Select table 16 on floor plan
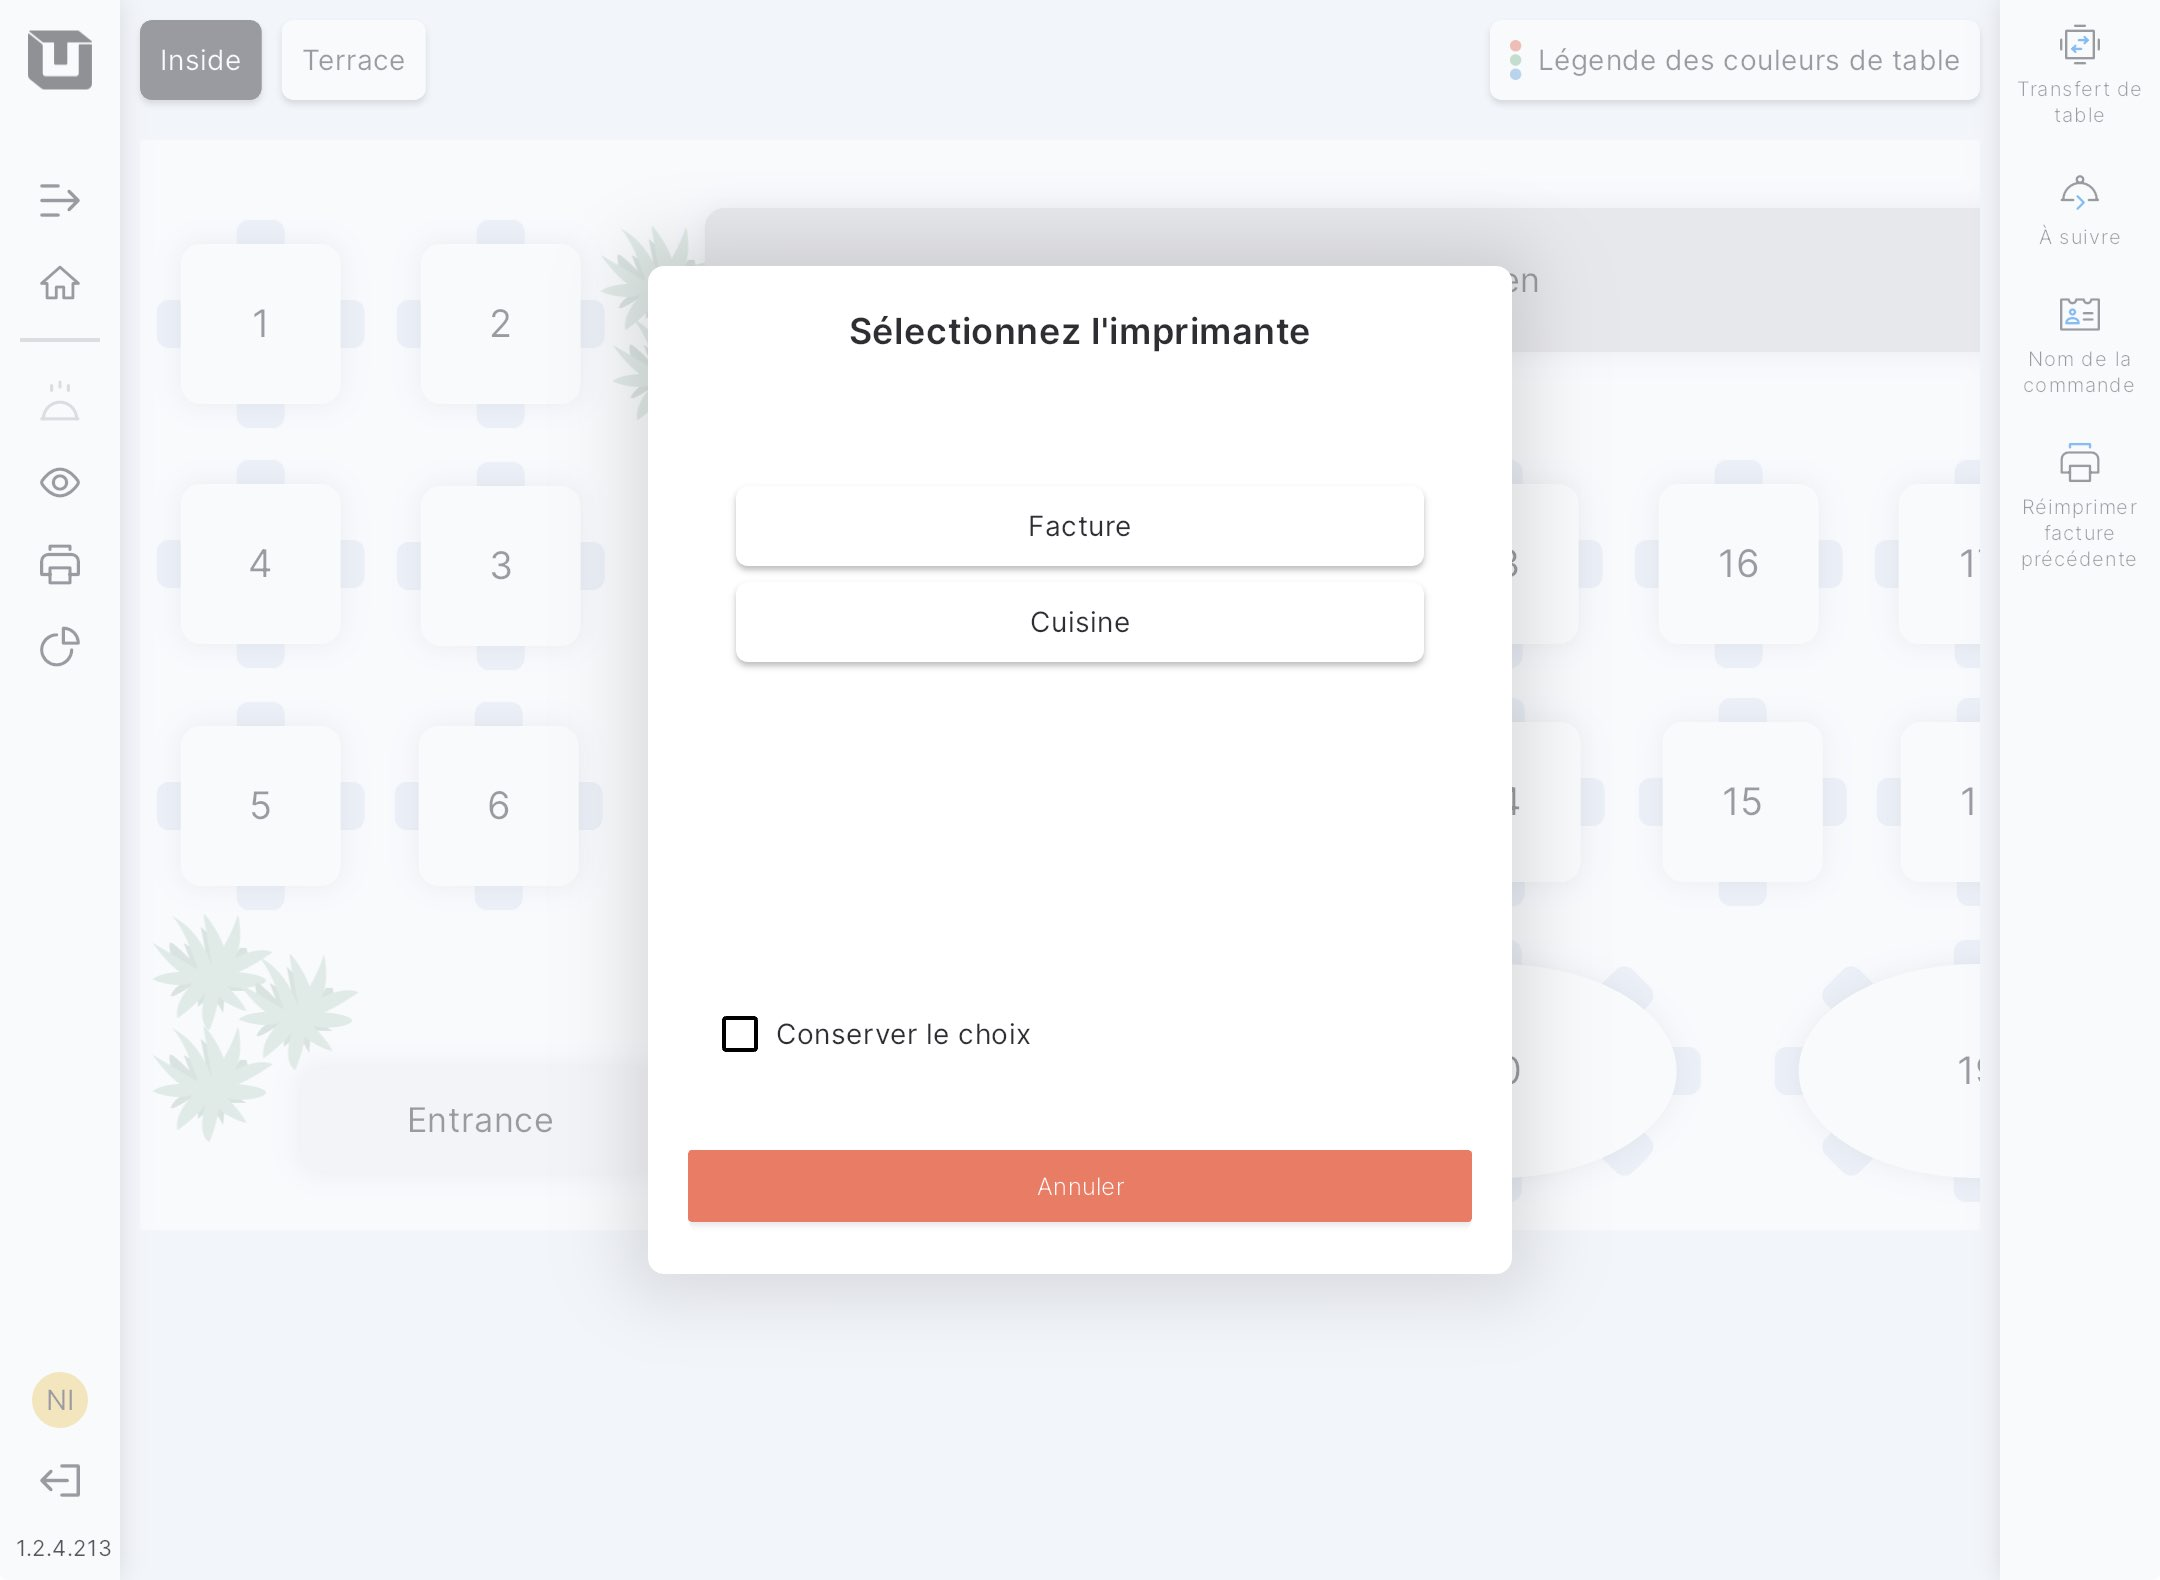 click(1738, 564)
